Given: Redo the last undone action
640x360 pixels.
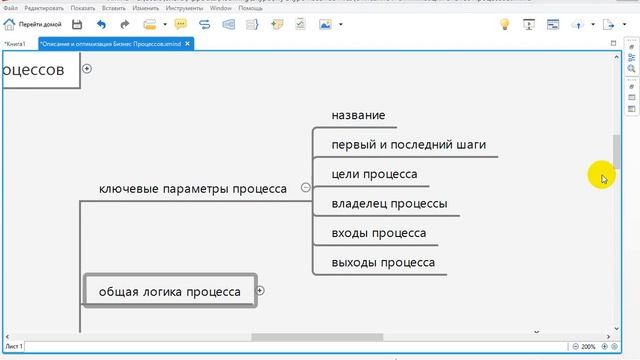Looking at the screenshot, I should point(125,24).
